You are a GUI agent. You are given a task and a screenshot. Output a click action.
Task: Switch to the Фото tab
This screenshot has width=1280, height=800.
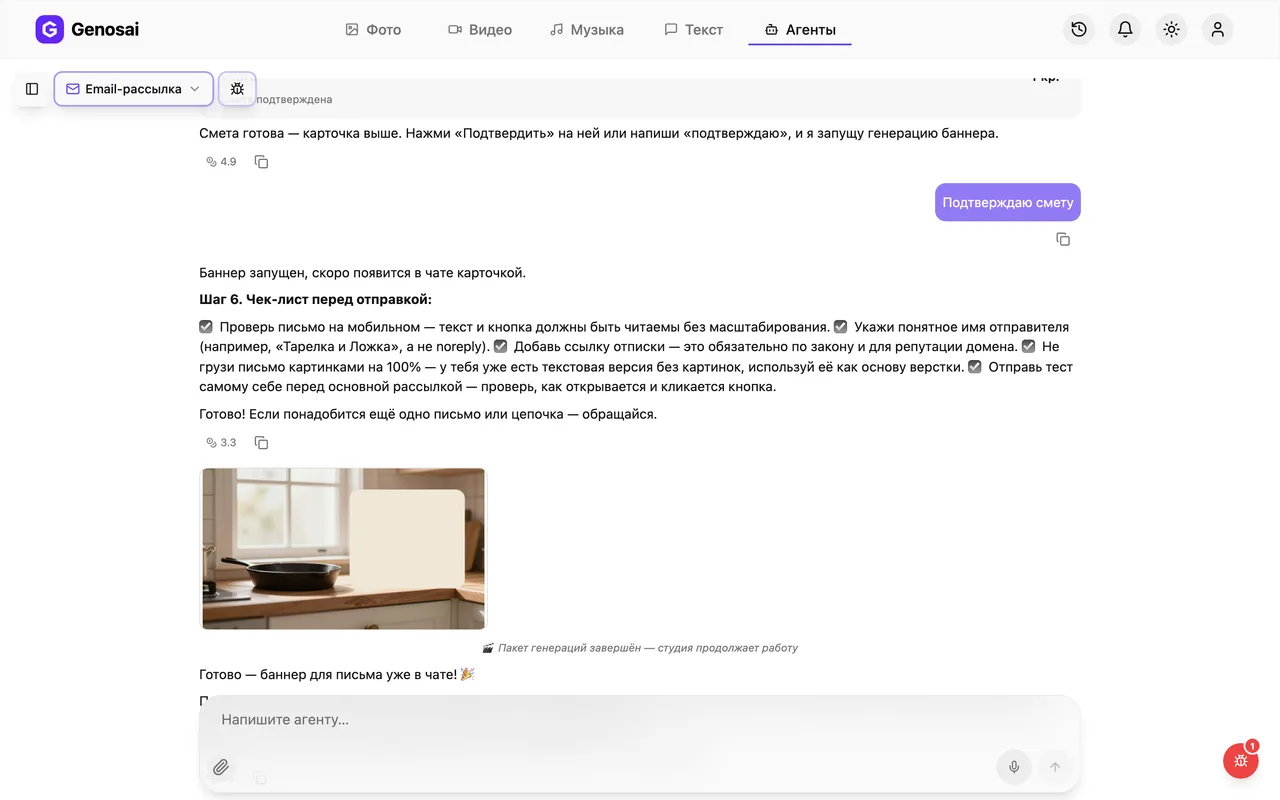coord(373,30)
